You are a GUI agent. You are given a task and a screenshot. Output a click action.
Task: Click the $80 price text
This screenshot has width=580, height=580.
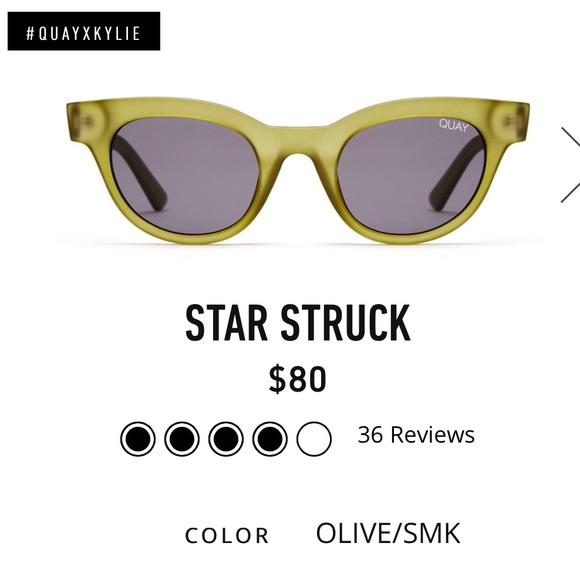(298, 379)
